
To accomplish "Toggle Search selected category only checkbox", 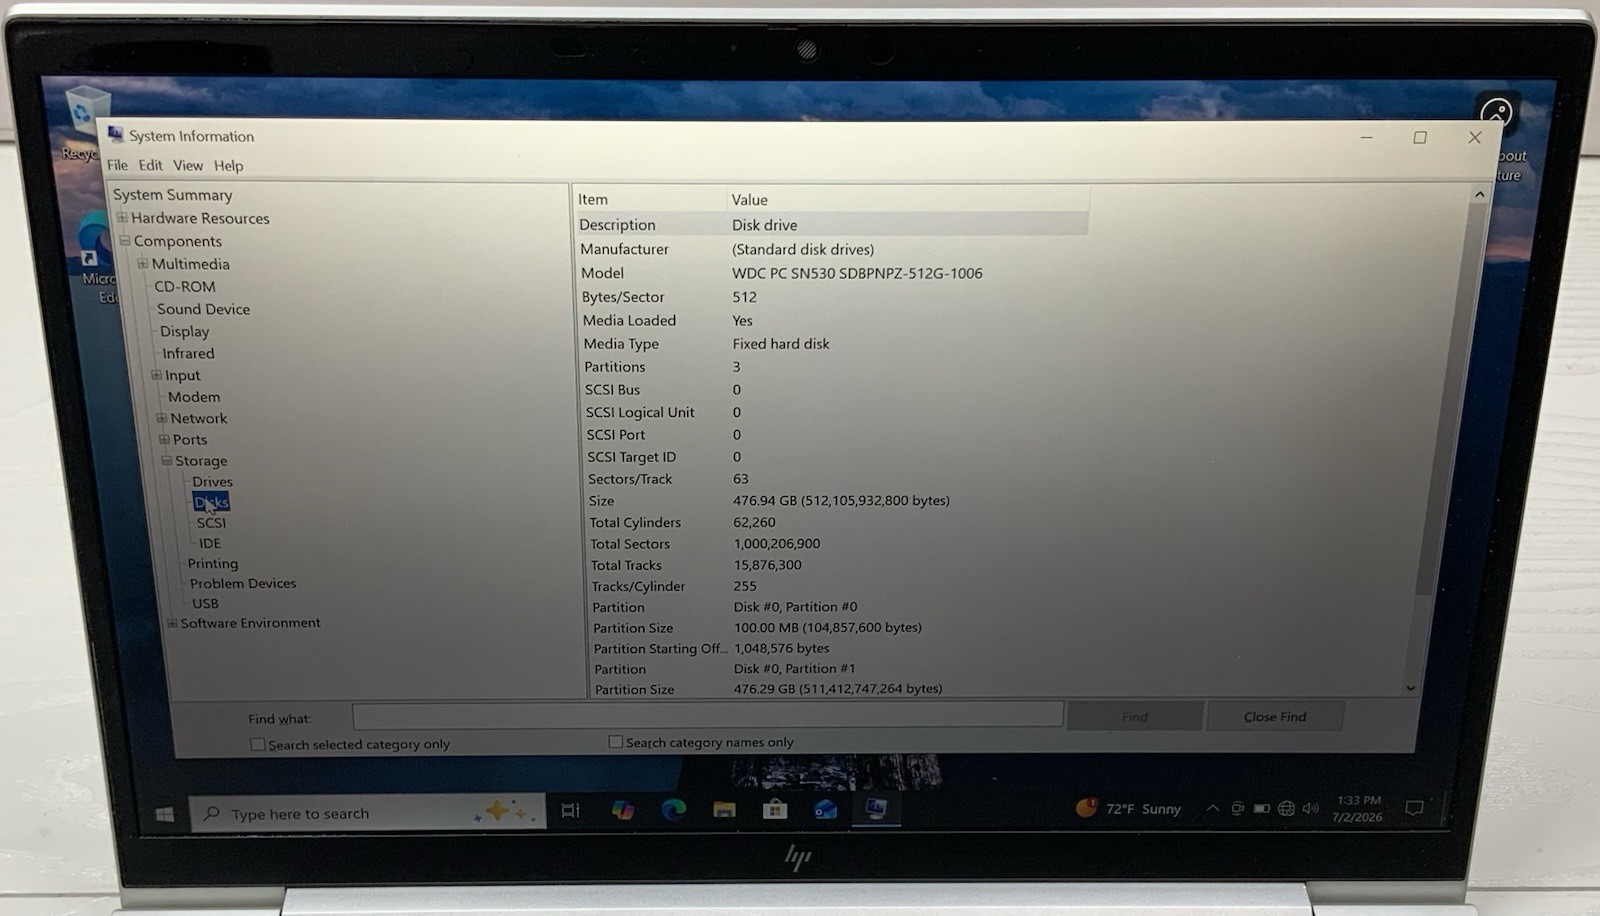I will (x=257, y=744).
